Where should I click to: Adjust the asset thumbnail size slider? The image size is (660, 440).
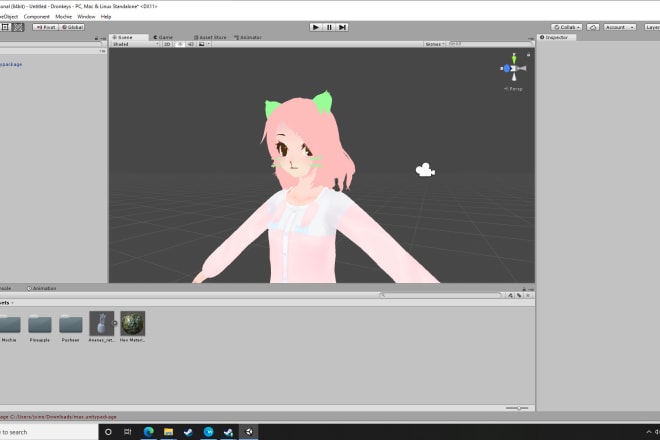tap(517, 408)
